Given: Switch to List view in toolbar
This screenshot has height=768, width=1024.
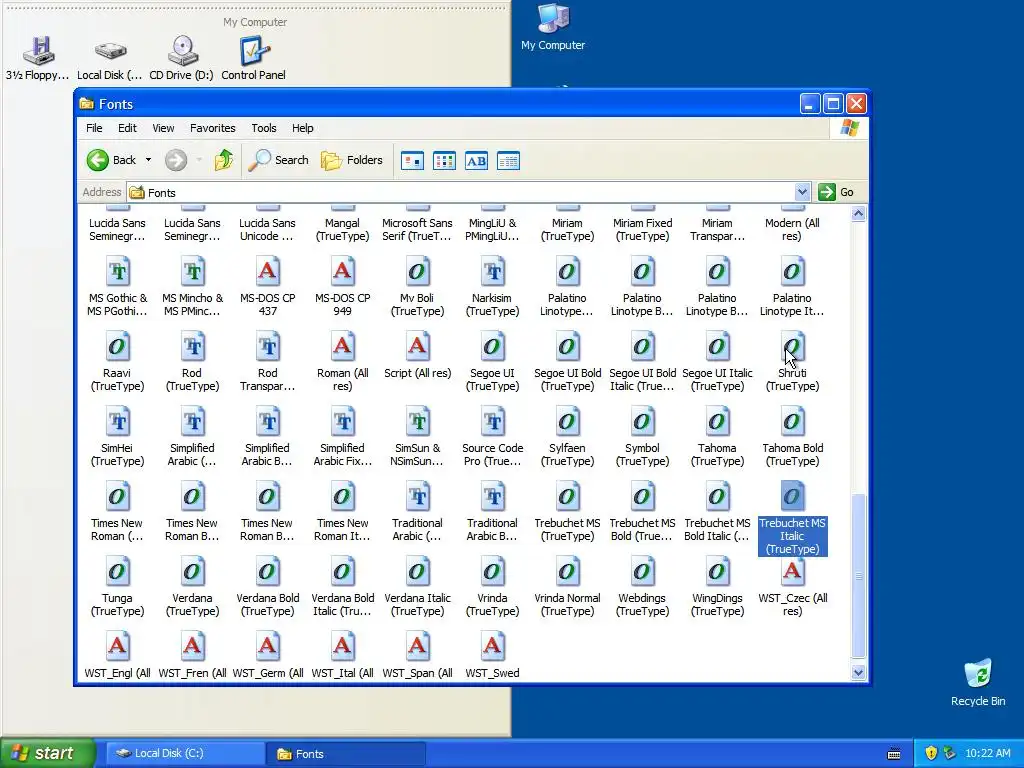Looking at the screenshot, I should [x=444, y=161].
